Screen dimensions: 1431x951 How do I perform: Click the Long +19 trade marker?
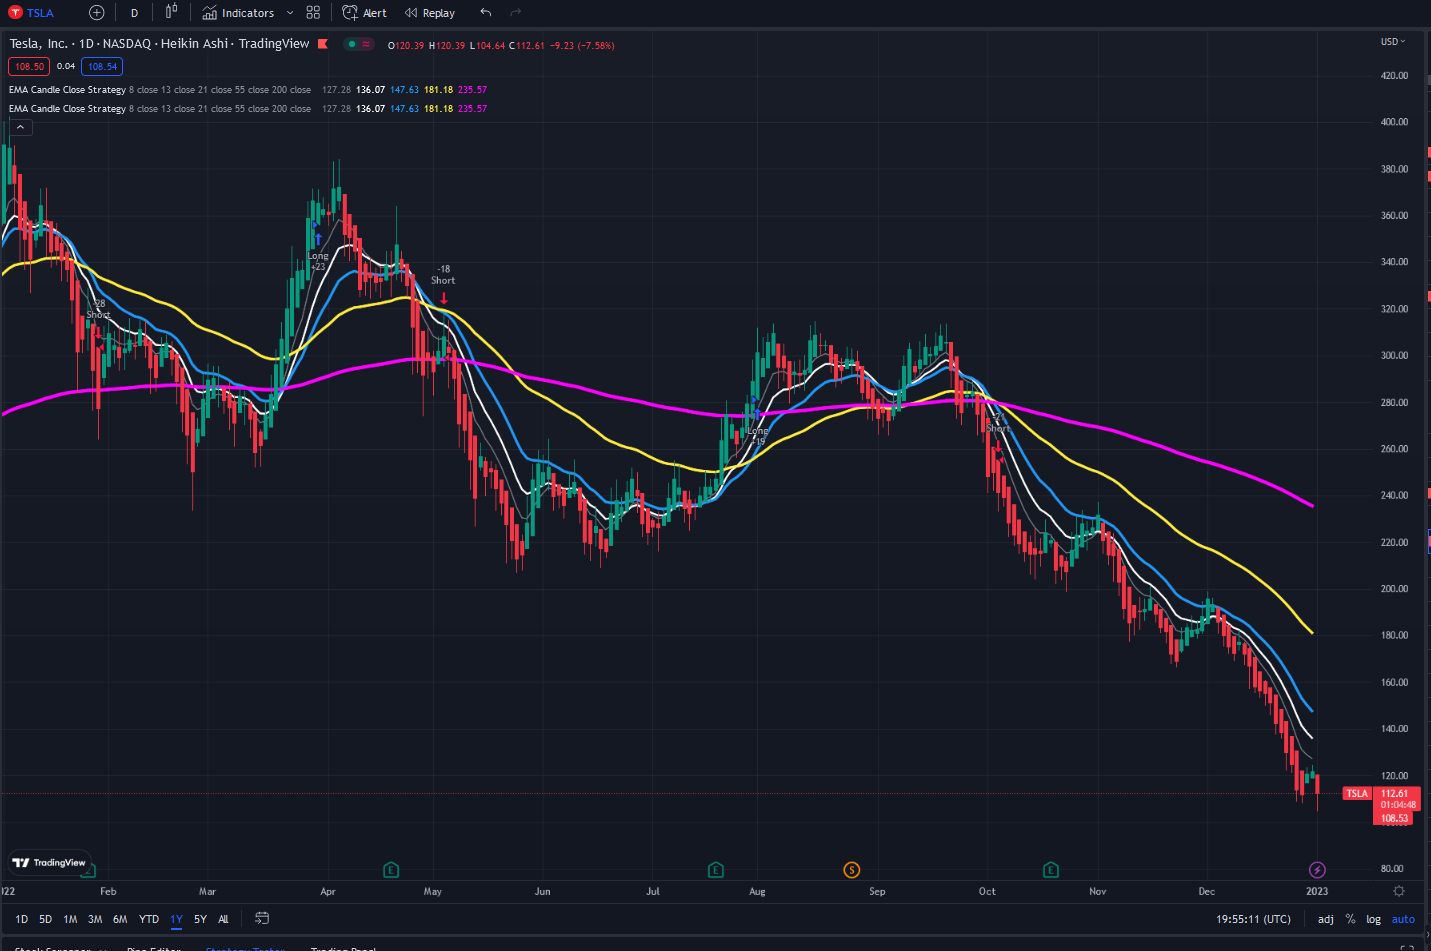point(758,436)
